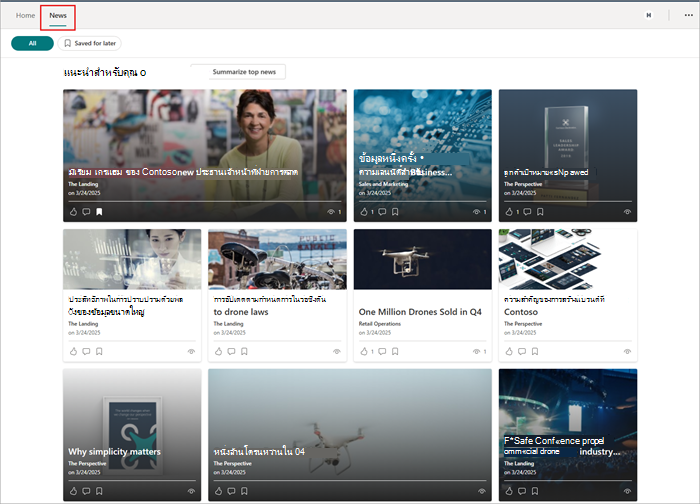
Task: Switch to the Home tab
Action: pyautogui.click(x=25, y=16)
